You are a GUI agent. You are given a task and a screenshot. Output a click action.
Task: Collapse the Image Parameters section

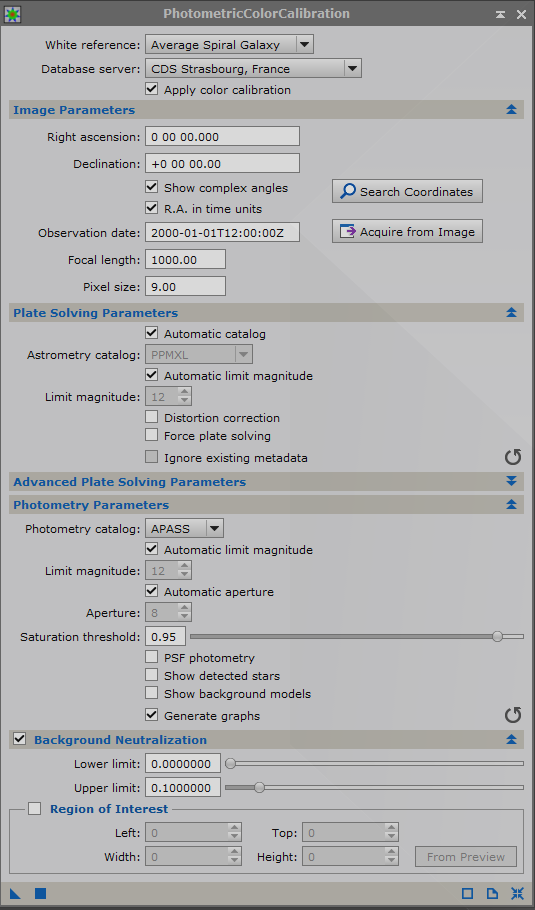pos(511,109)
